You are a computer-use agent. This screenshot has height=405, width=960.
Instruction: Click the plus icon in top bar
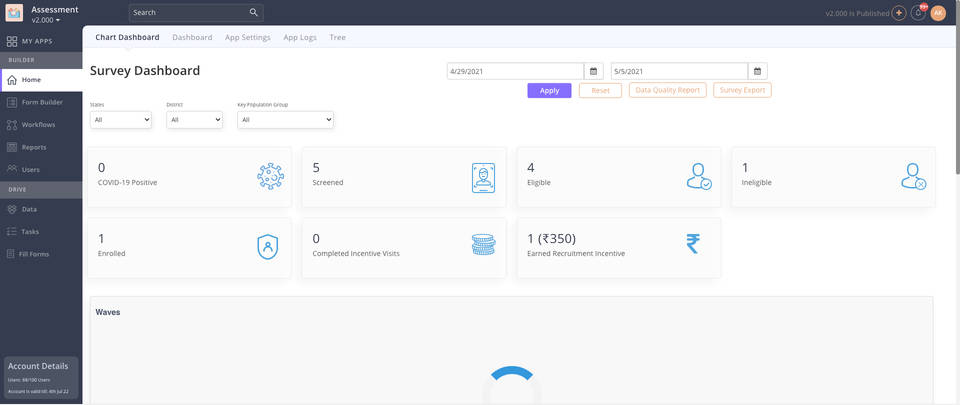click(x=898, y=13)
